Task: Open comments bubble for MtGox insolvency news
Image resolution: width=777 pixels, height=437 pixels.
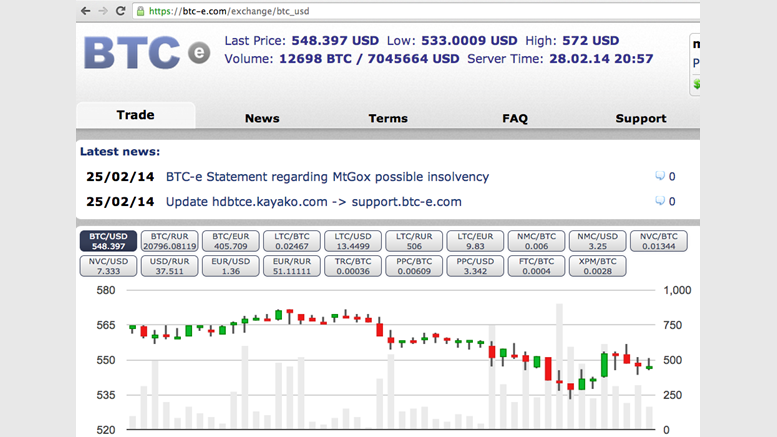Action: (660, 176)
